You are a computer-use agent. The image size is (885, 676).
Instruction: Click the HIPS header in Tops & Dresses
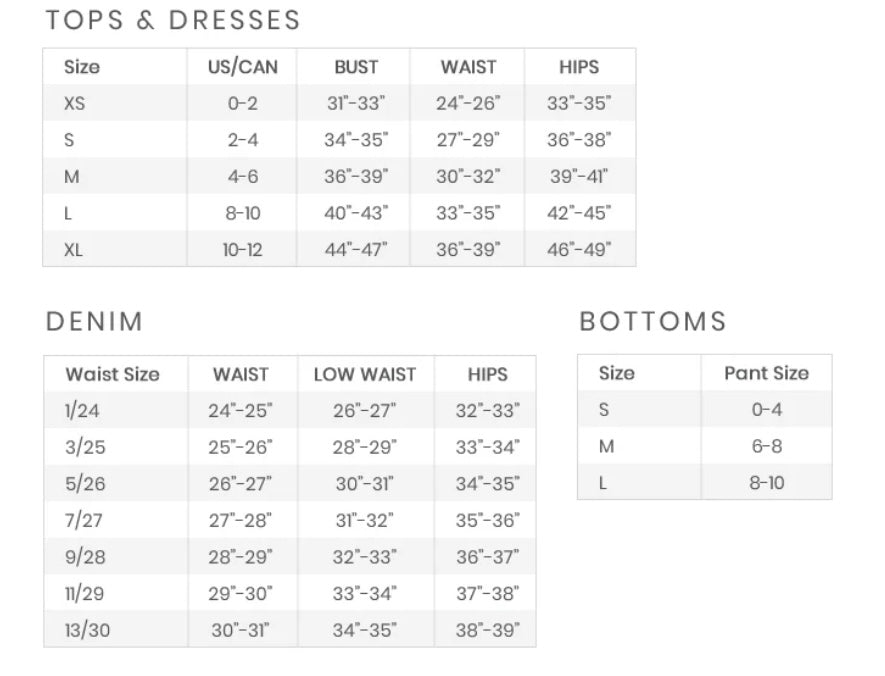[x=579, y=67]
